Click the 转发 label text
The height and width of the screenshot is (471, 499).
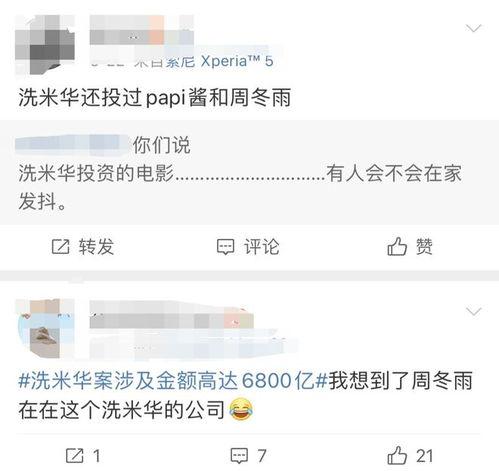click(96, 247)
